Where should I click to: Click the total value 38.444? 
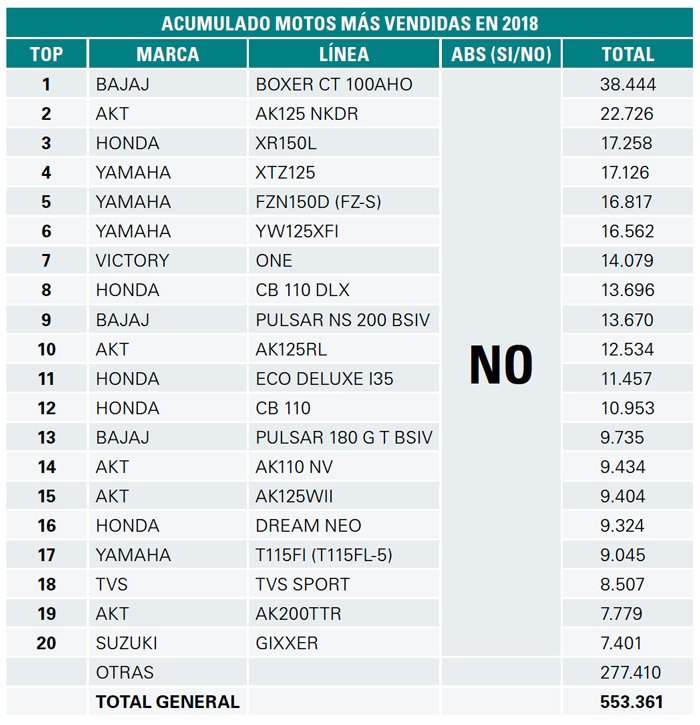pos(628,84)
